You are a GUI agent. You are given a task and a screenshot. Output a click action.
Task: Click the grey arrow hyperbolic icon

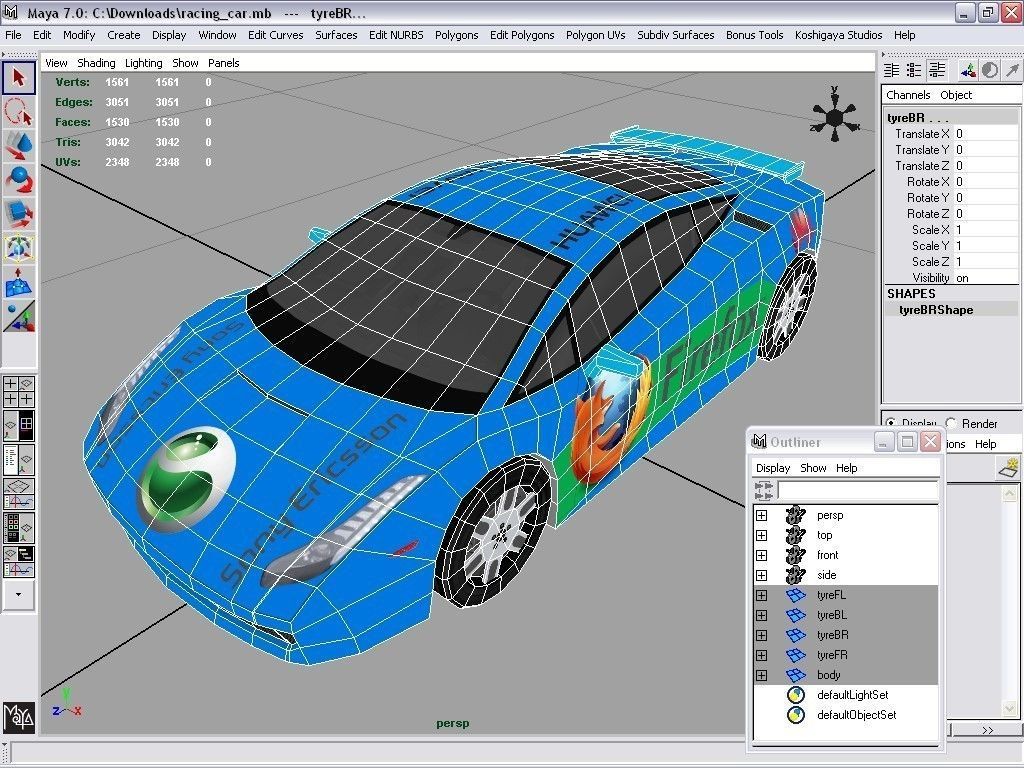click(x=1012, y=70)
